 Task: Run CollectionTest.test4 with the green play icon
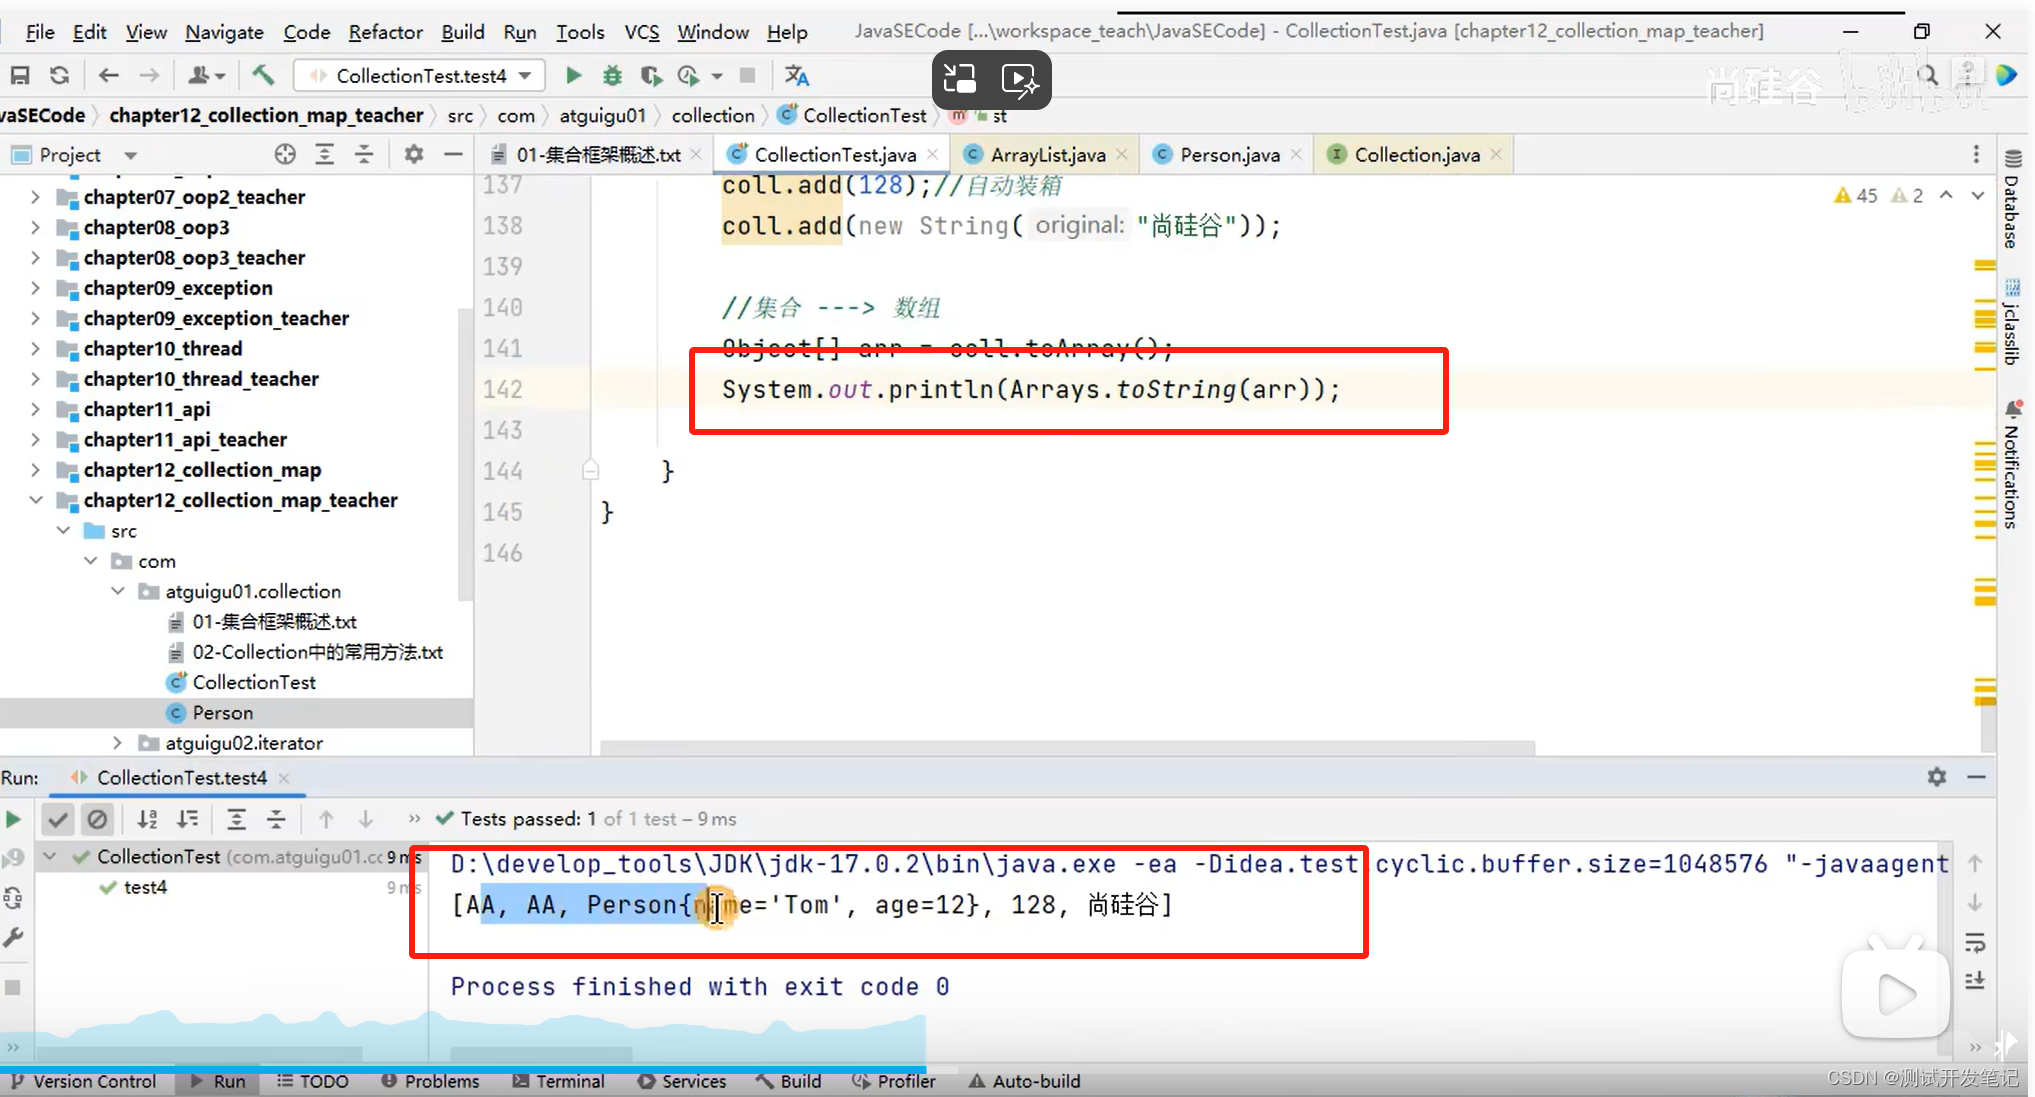click(x=573, y=75)
